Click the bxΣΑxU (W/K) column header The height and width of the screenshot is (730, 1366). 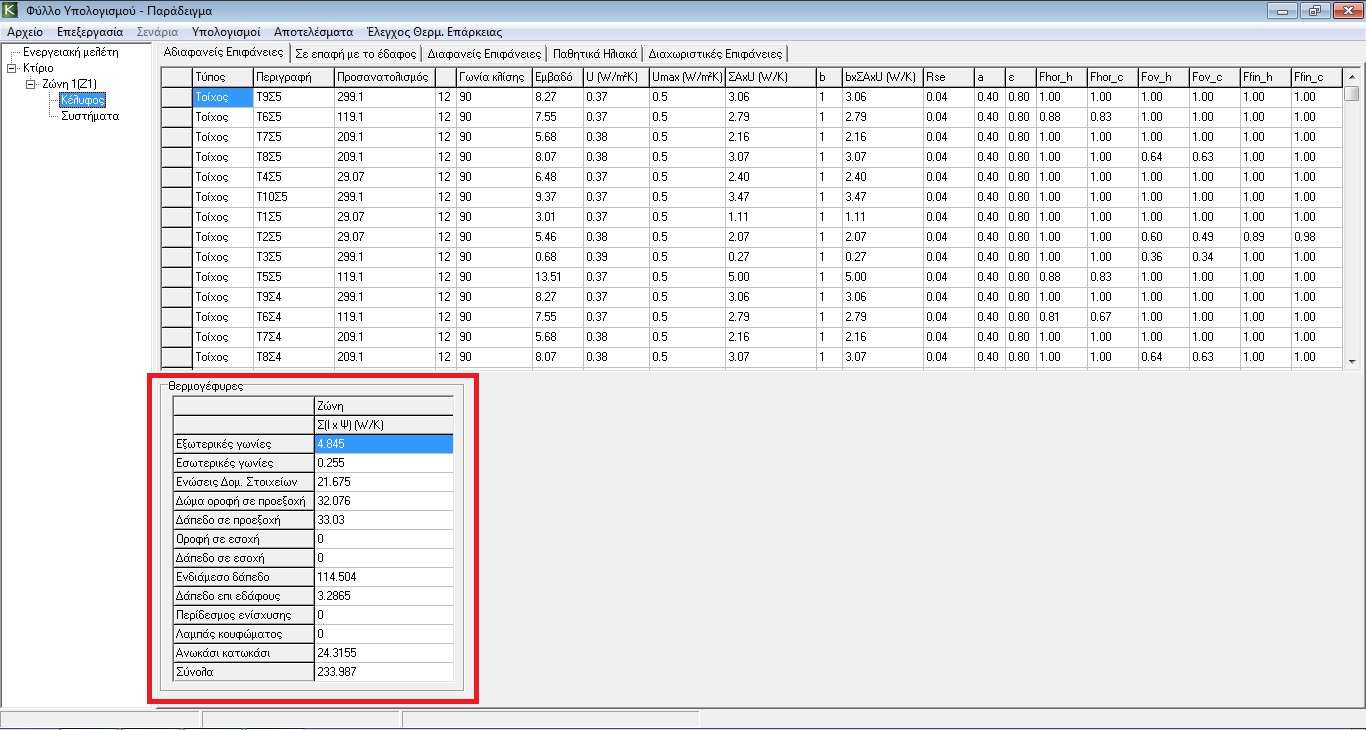coord(883,77)
